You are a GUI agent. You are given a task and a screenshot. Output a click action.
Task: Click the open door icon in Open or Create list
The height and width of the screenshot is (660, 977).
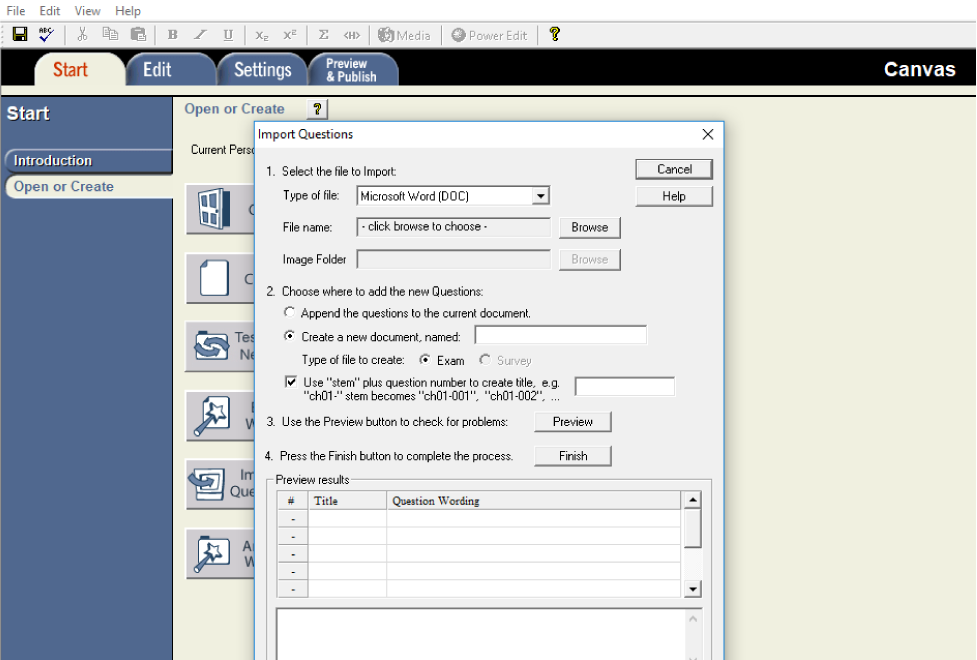pos(214,209)
